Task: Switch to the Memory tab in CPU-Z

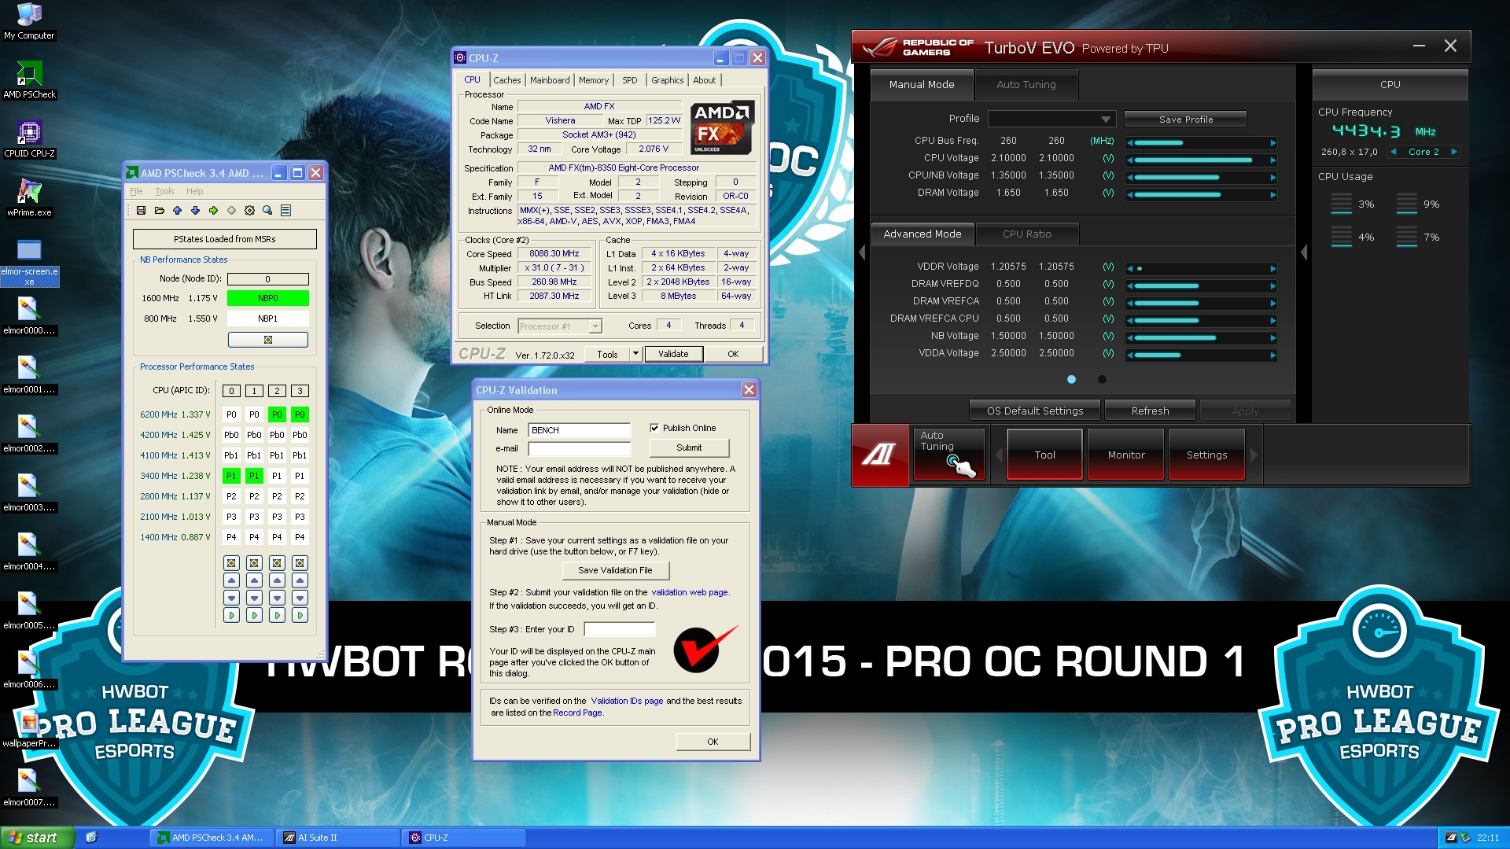Action: pyautogui.click(x=594, y=80)
